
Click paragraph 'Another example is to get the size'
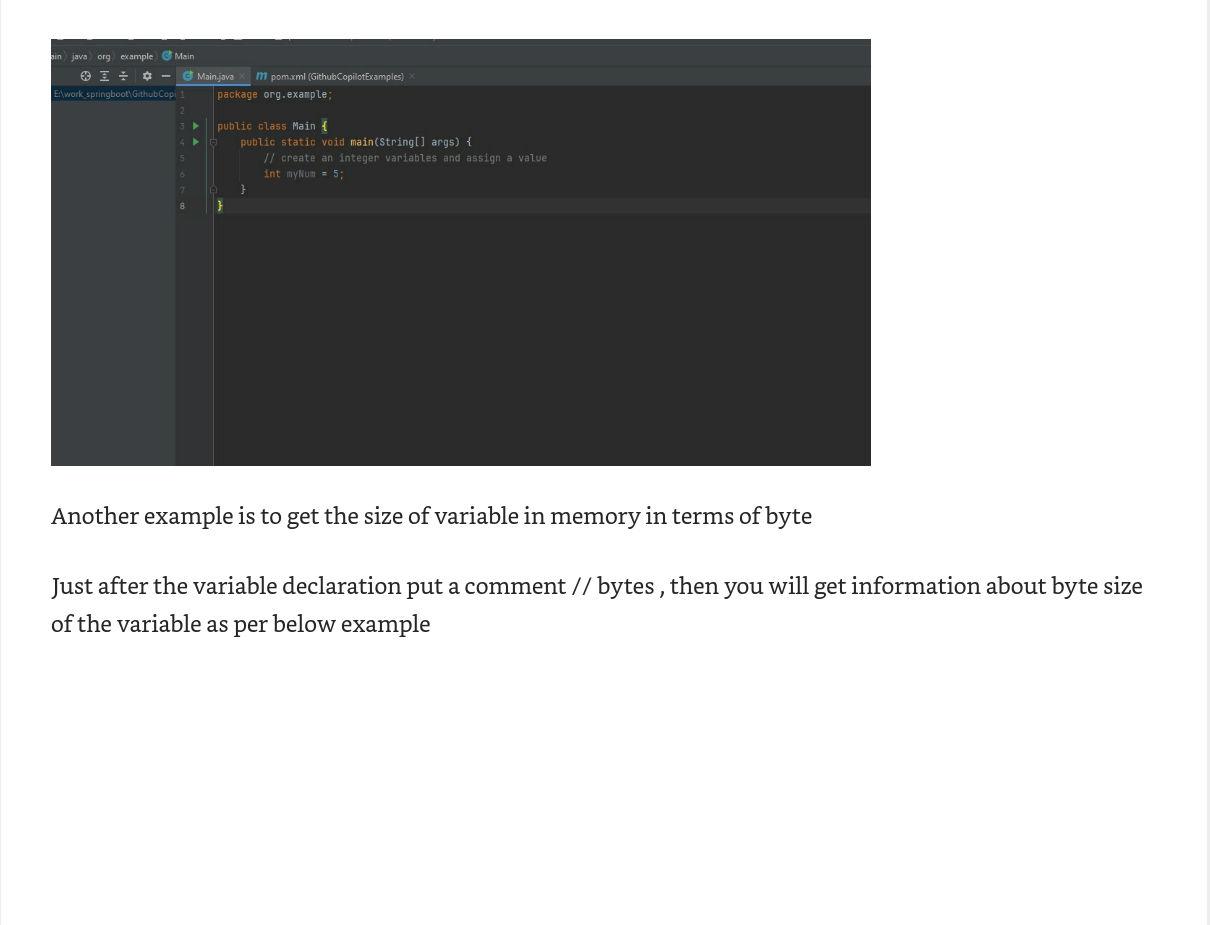tap(431, 516)
